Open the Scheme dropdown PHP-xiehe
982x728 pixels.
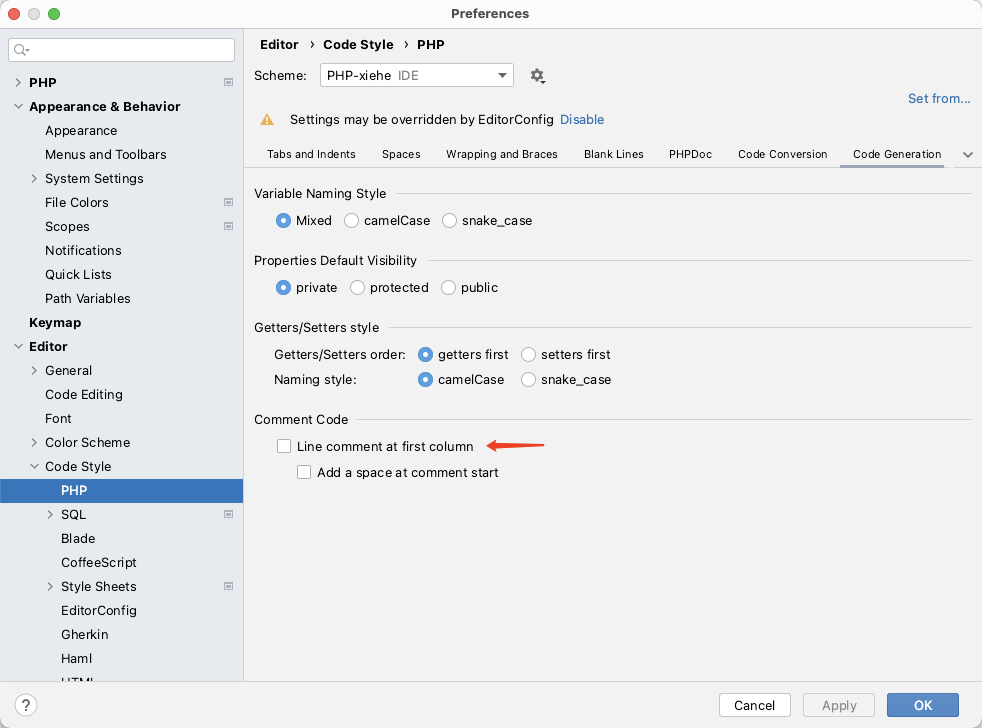[x=416, y=75]
